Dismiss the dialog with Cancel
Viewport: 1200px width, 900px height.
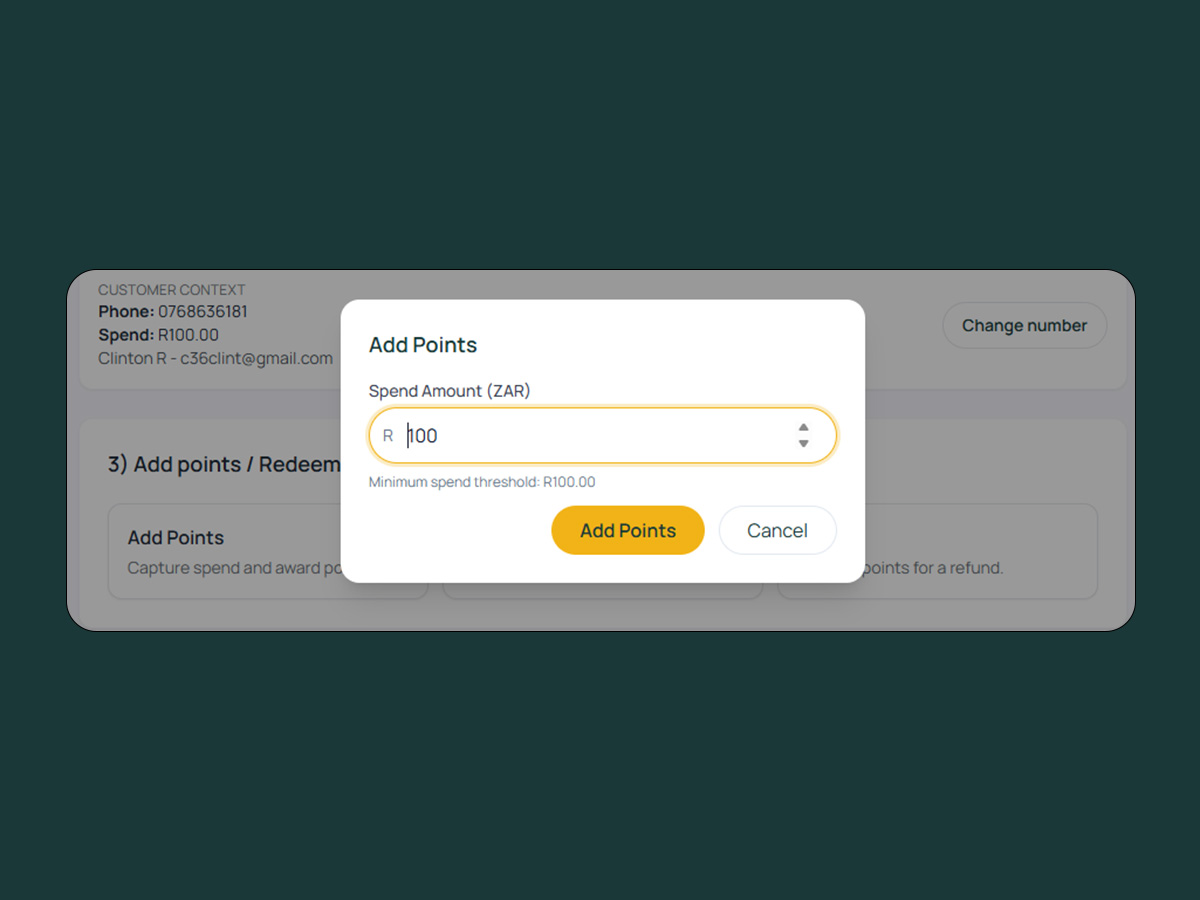[x=778, y=530]
